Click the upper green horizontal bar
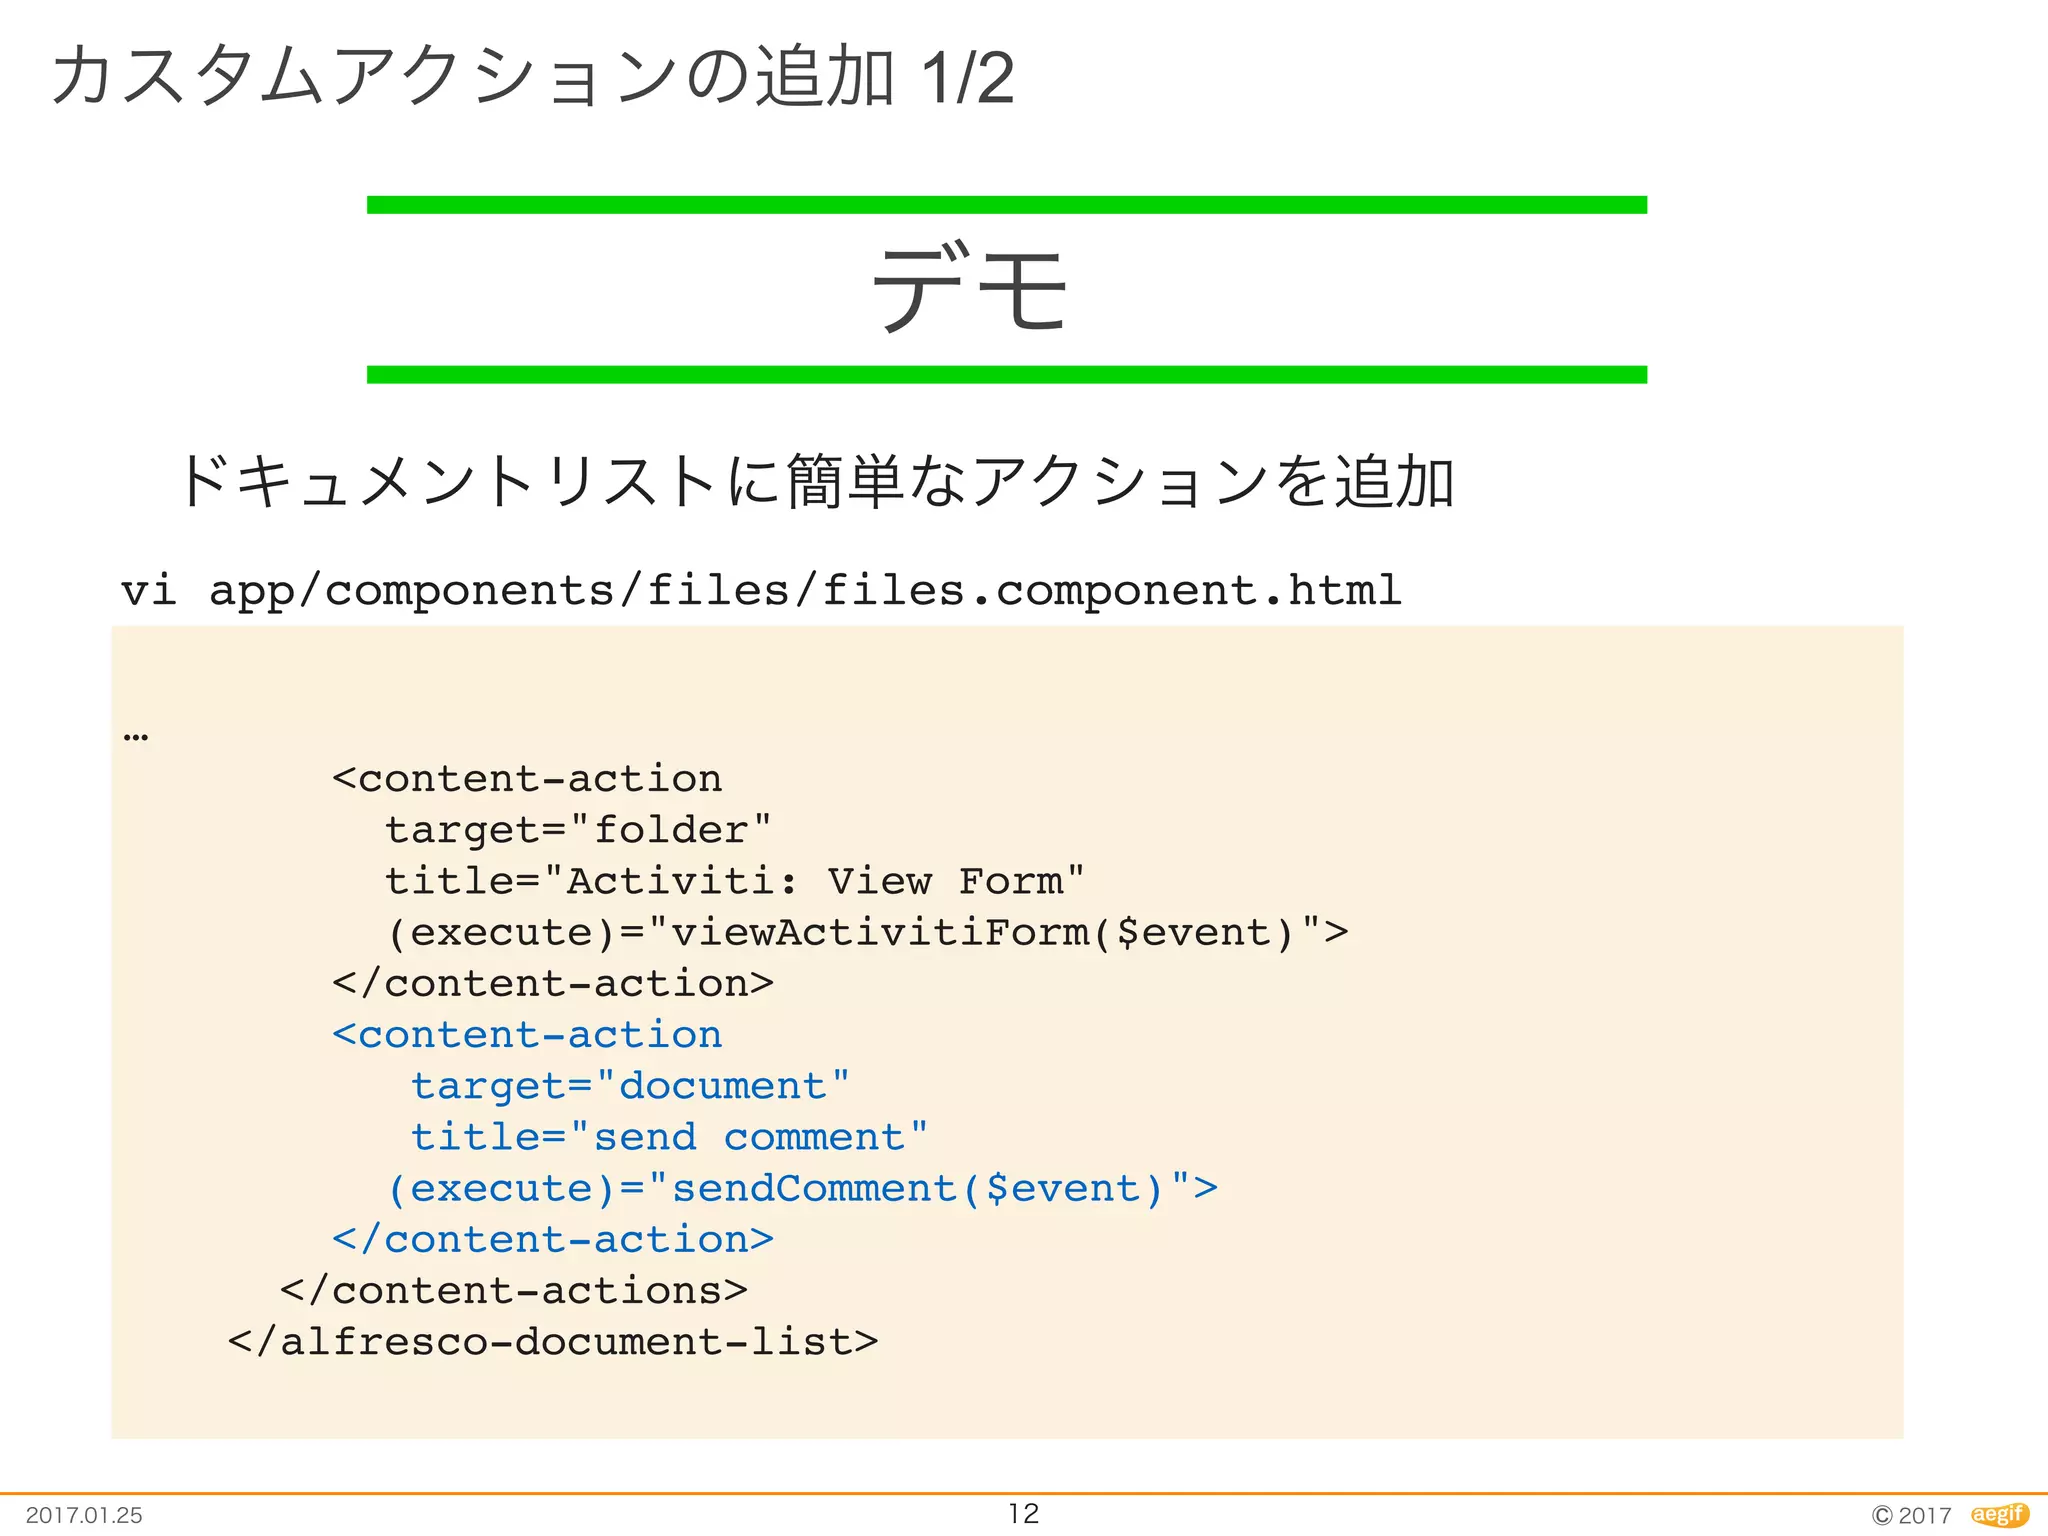 [x=1006, y=205]
